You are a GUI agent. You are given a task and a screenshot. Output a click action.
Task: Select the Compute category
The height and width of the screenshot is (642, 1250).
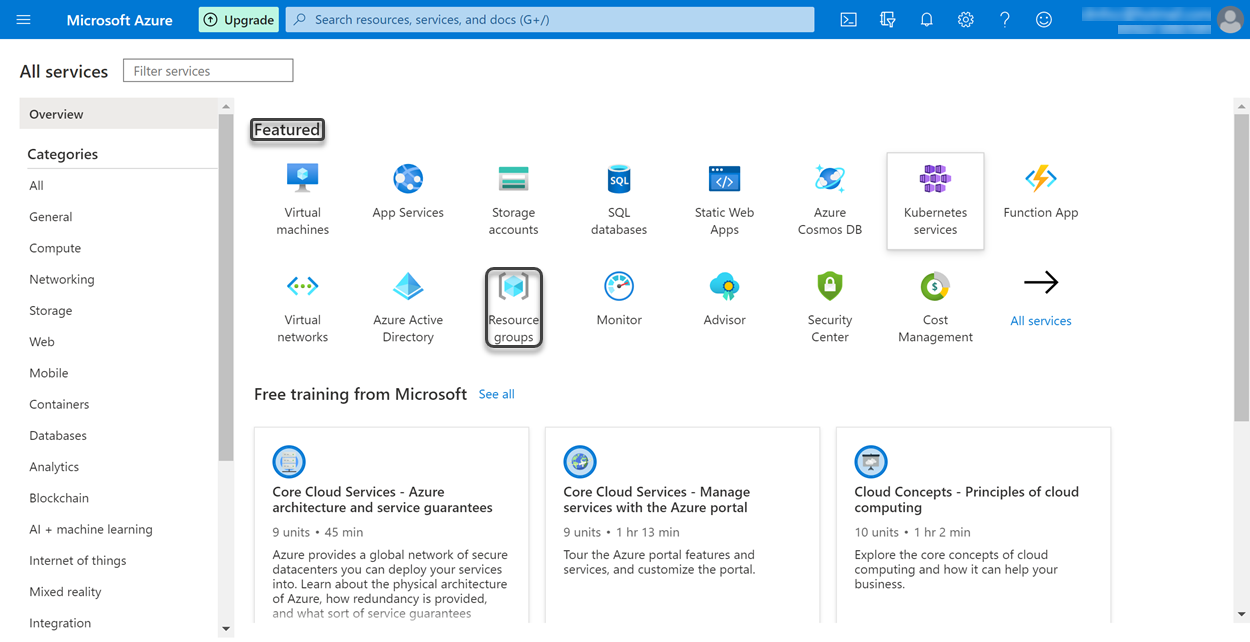(x=55, y=248)
